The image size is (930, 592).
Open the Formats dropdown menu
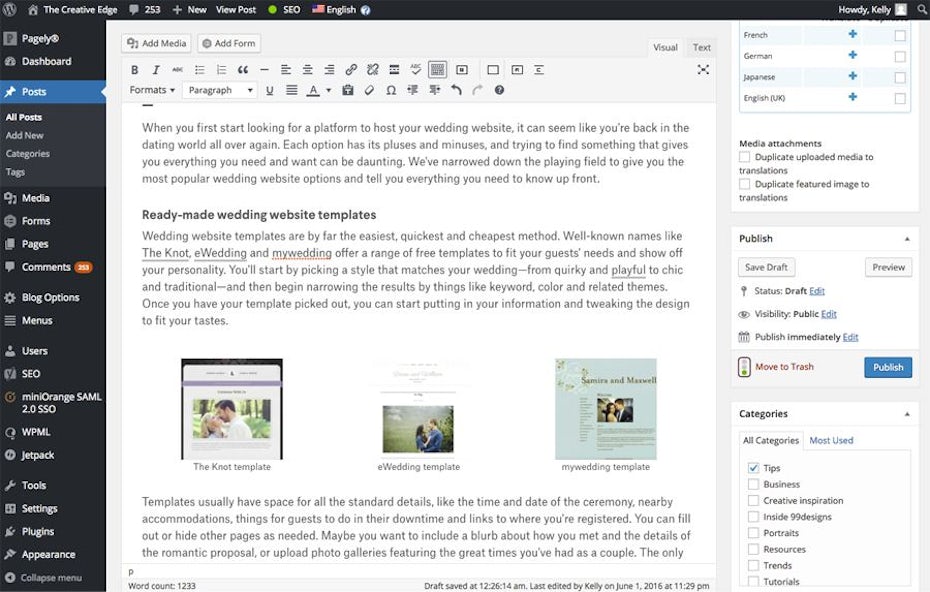tap(152, 90)
